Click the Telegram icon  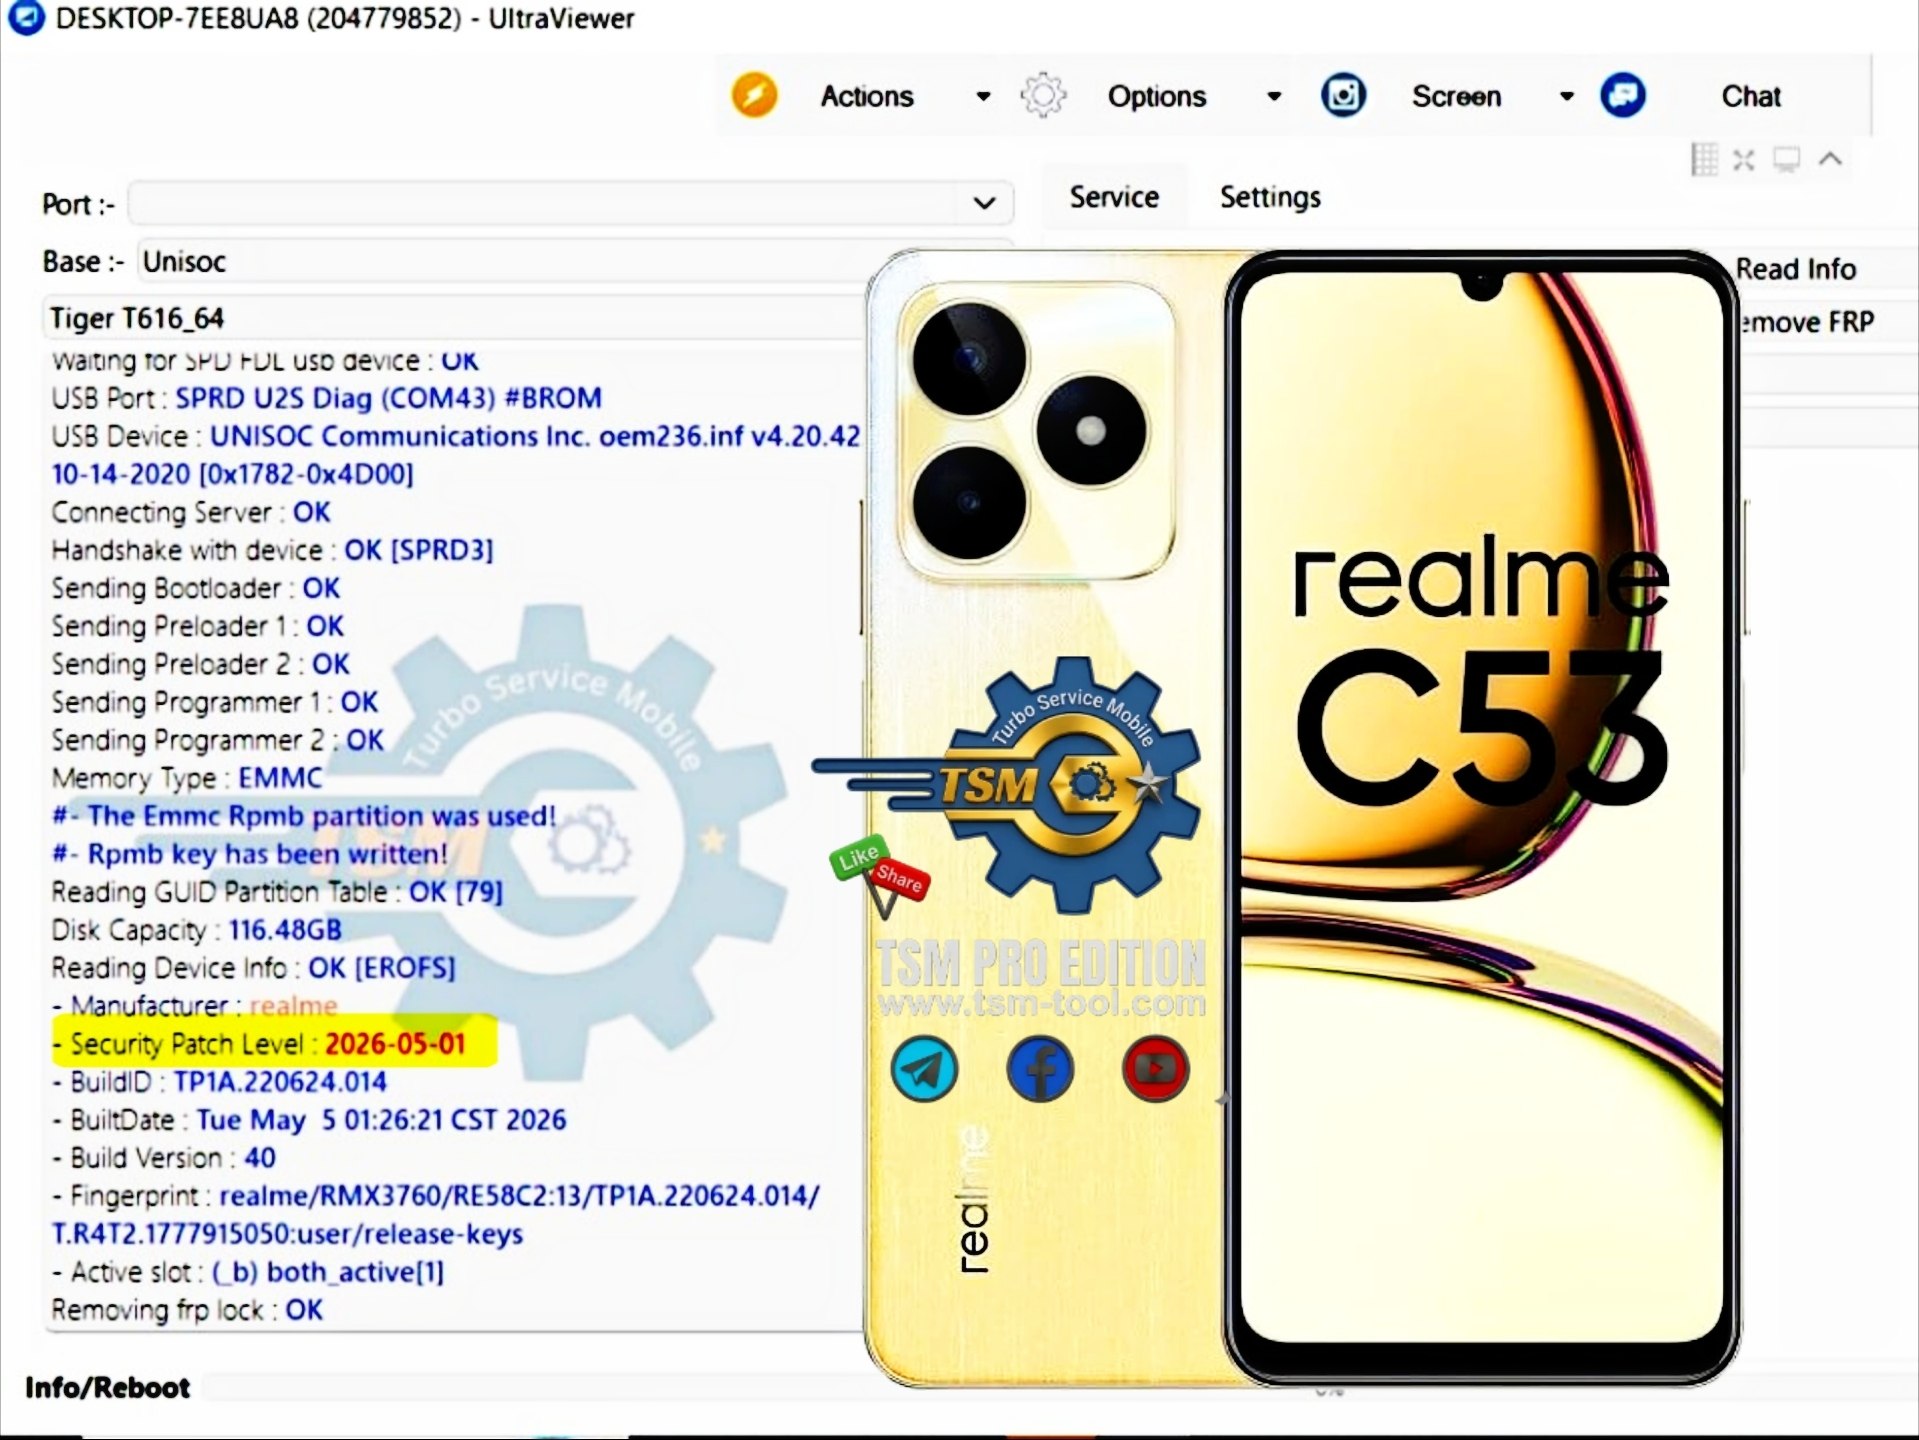tap(924, 1069)
